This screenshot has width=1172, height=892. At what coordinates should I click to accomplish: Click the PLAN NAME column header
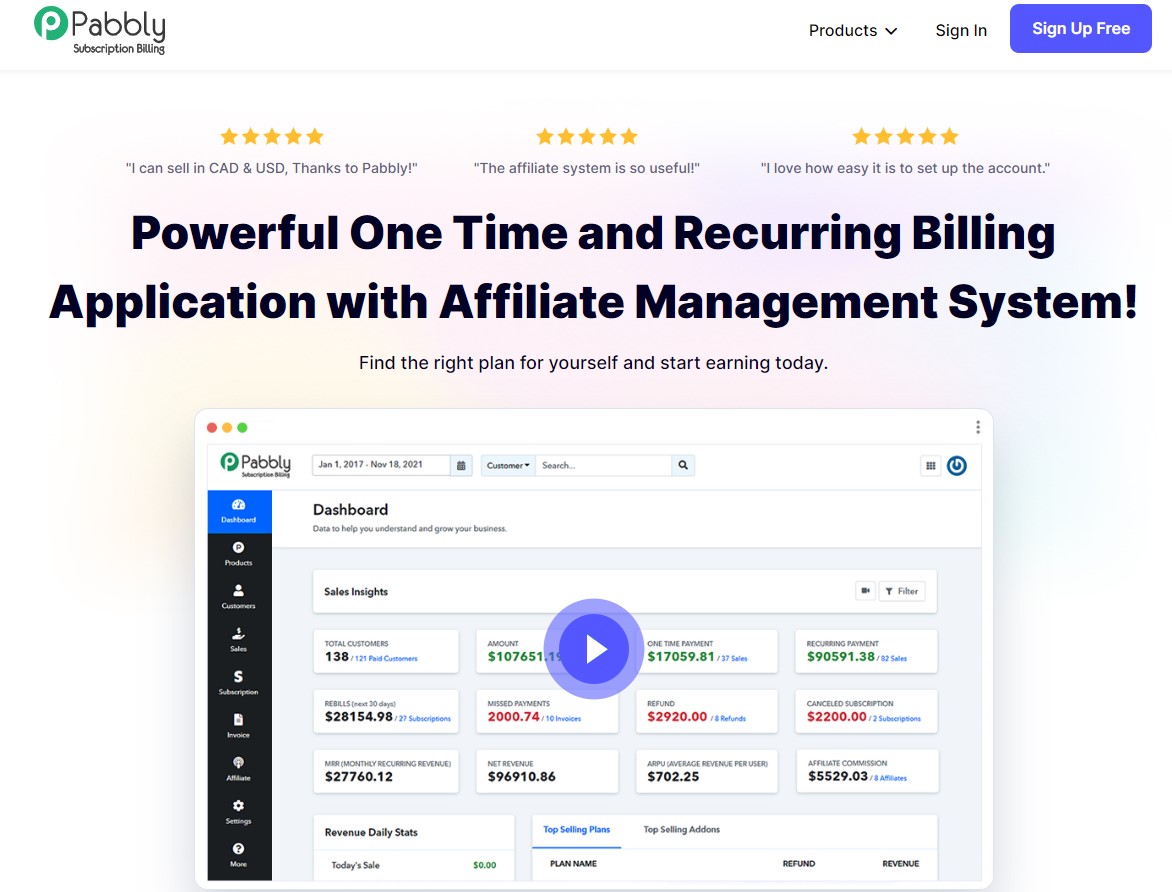pos(573,864)
